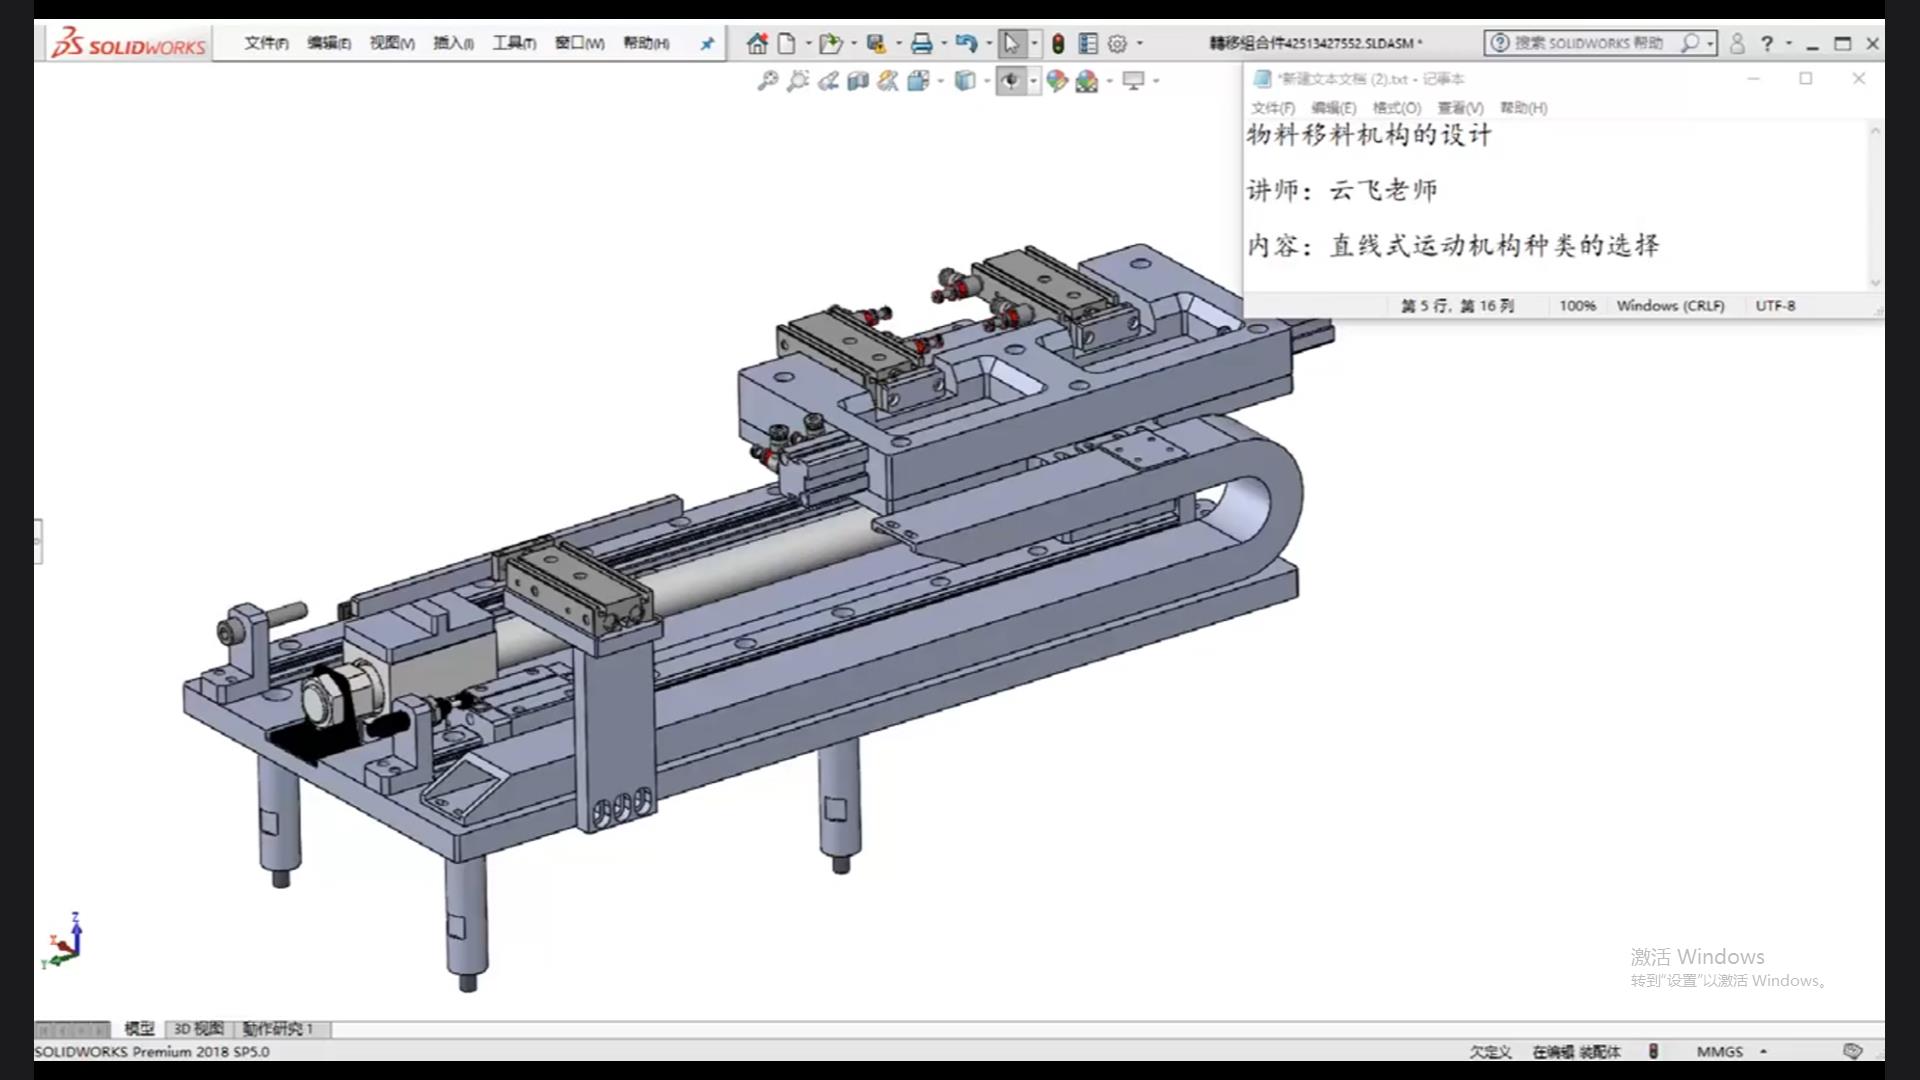The width and height of the screenshot is (1920, 1080).
Task: Rebuild model with traffic light icon
Action: 1058,43
